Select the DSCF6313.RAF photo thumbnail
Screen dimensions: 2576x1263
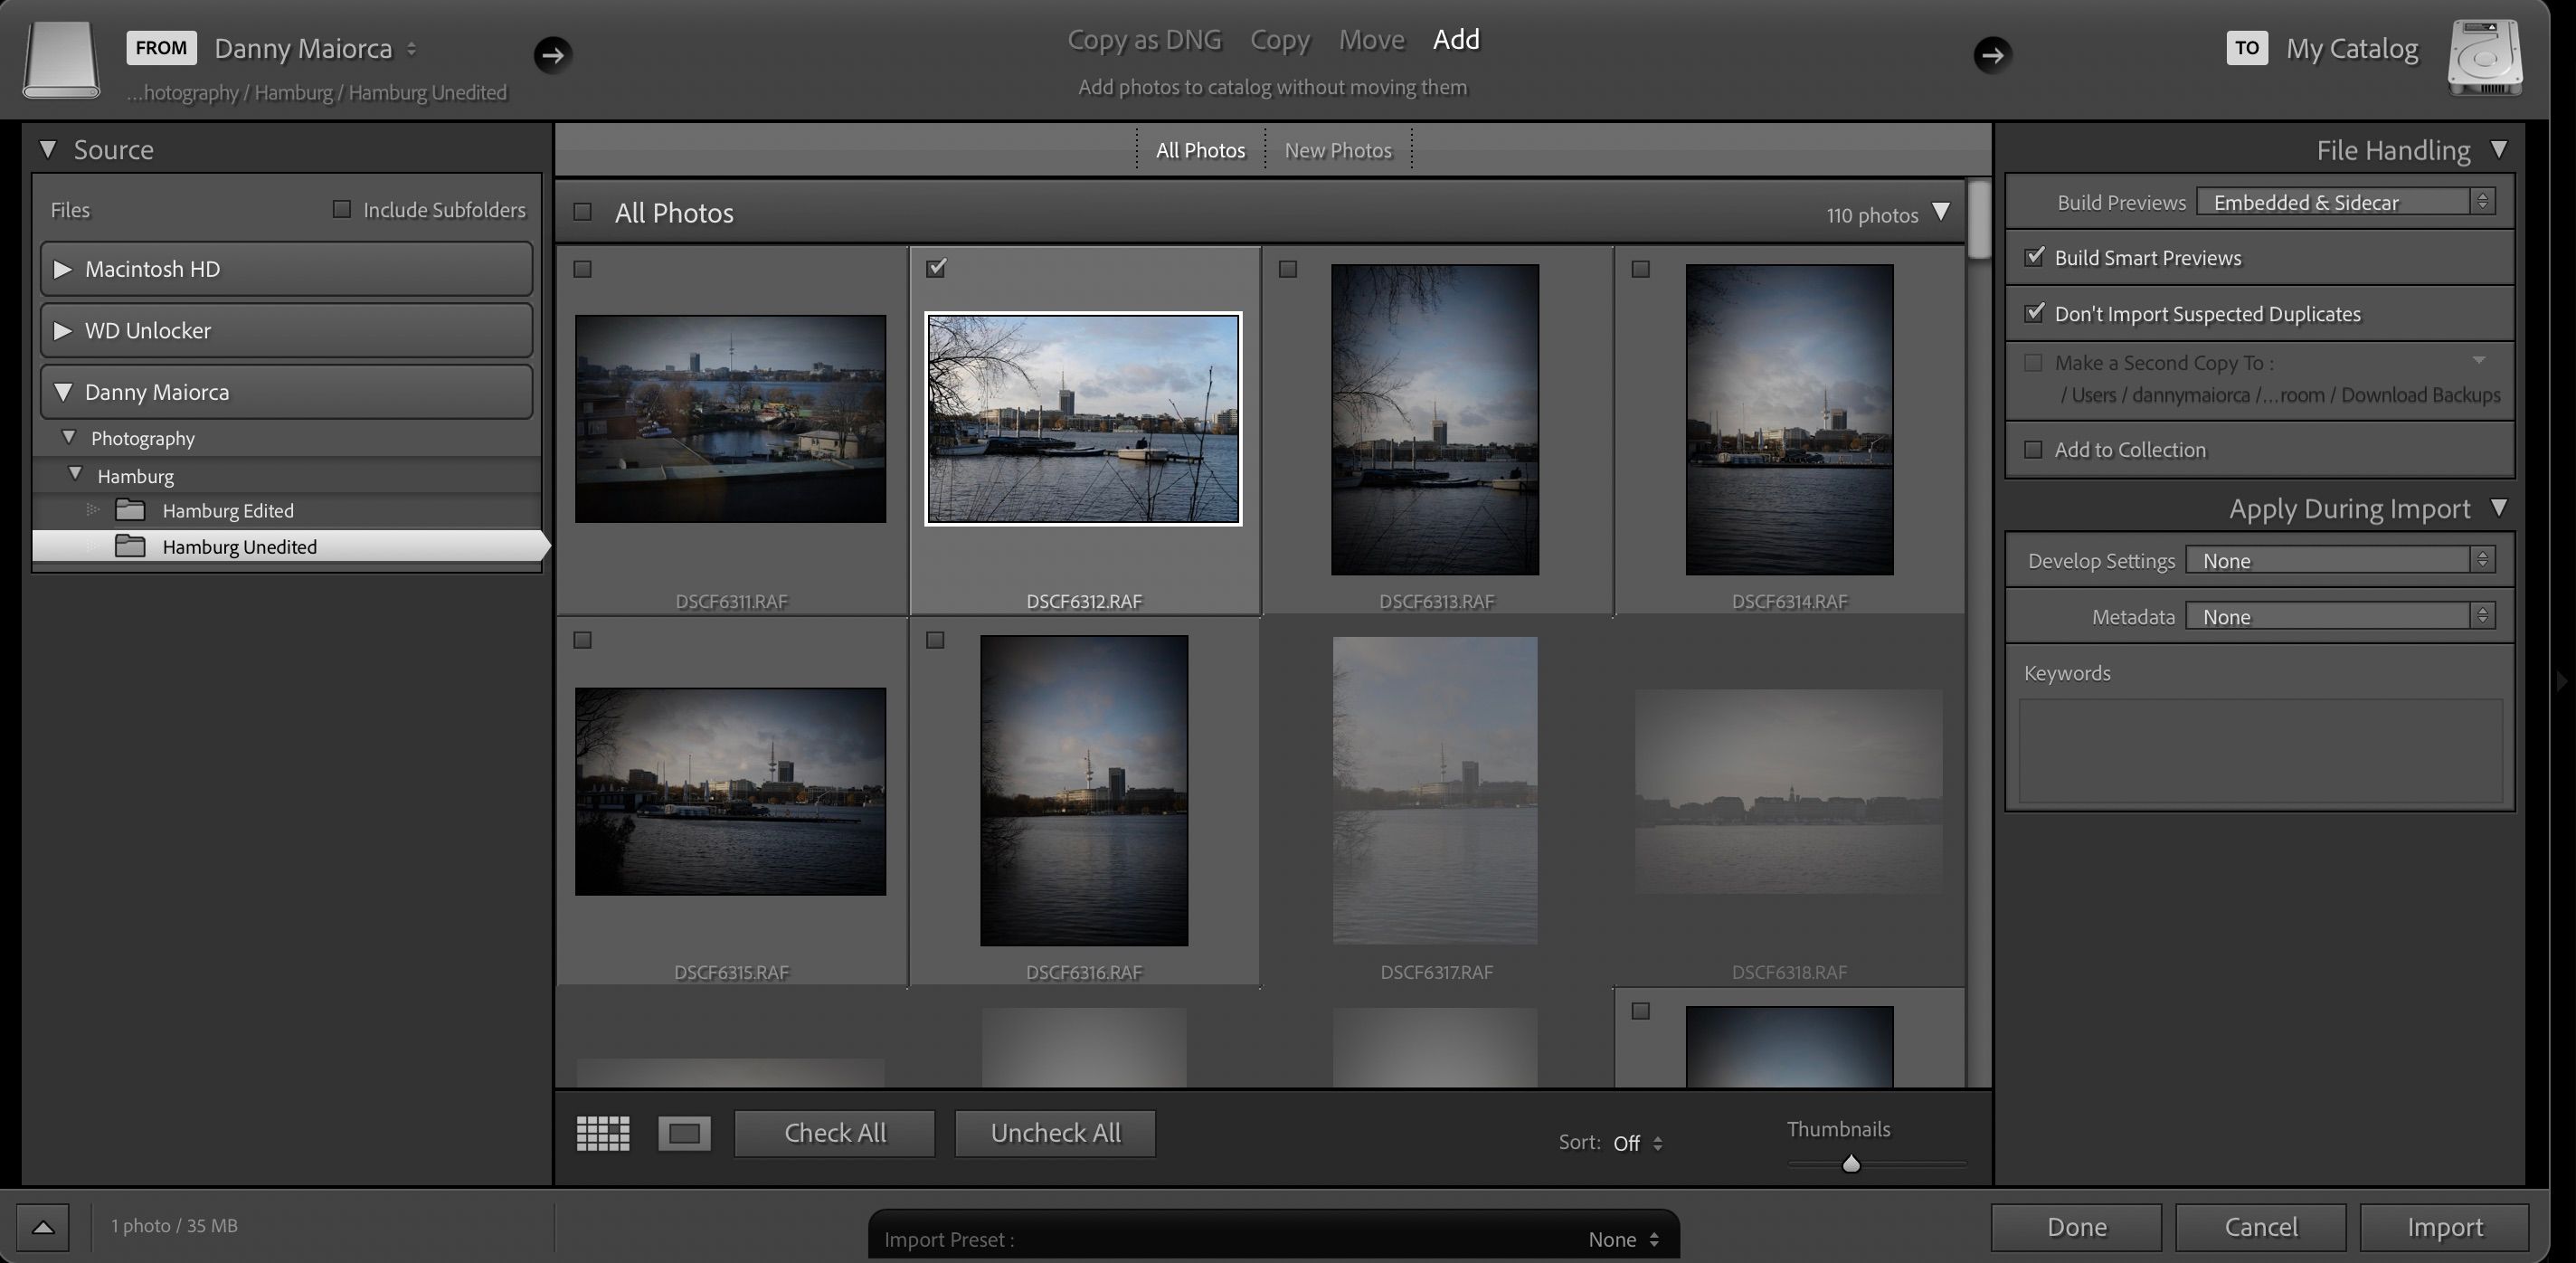click(1435, 418)
